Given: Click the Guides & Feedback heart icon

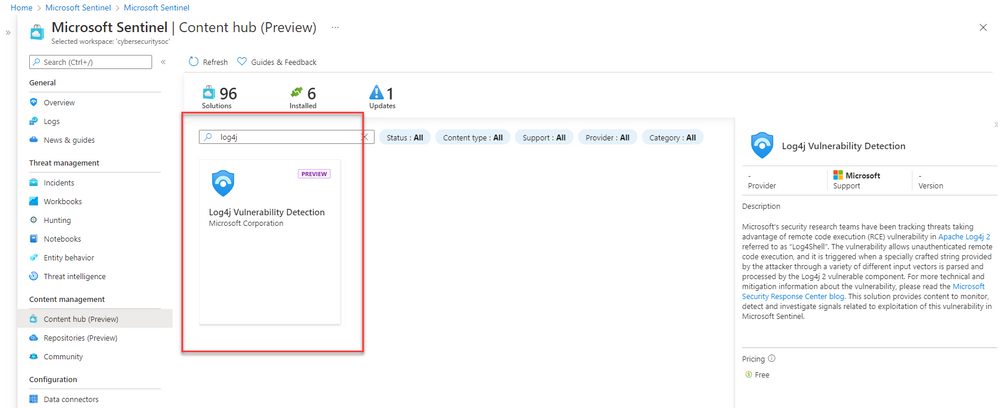Looking at the screenshot, I should pos(242,62).
